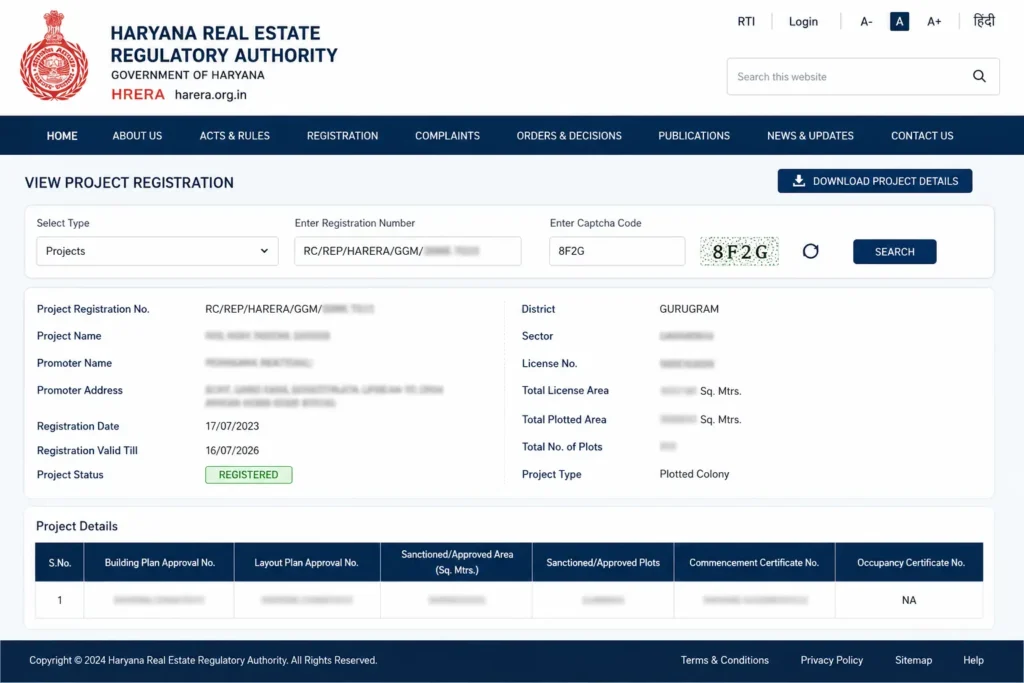Open the RTI link
The height and width of the screenshot is (683, 1024).
[746, 22]
